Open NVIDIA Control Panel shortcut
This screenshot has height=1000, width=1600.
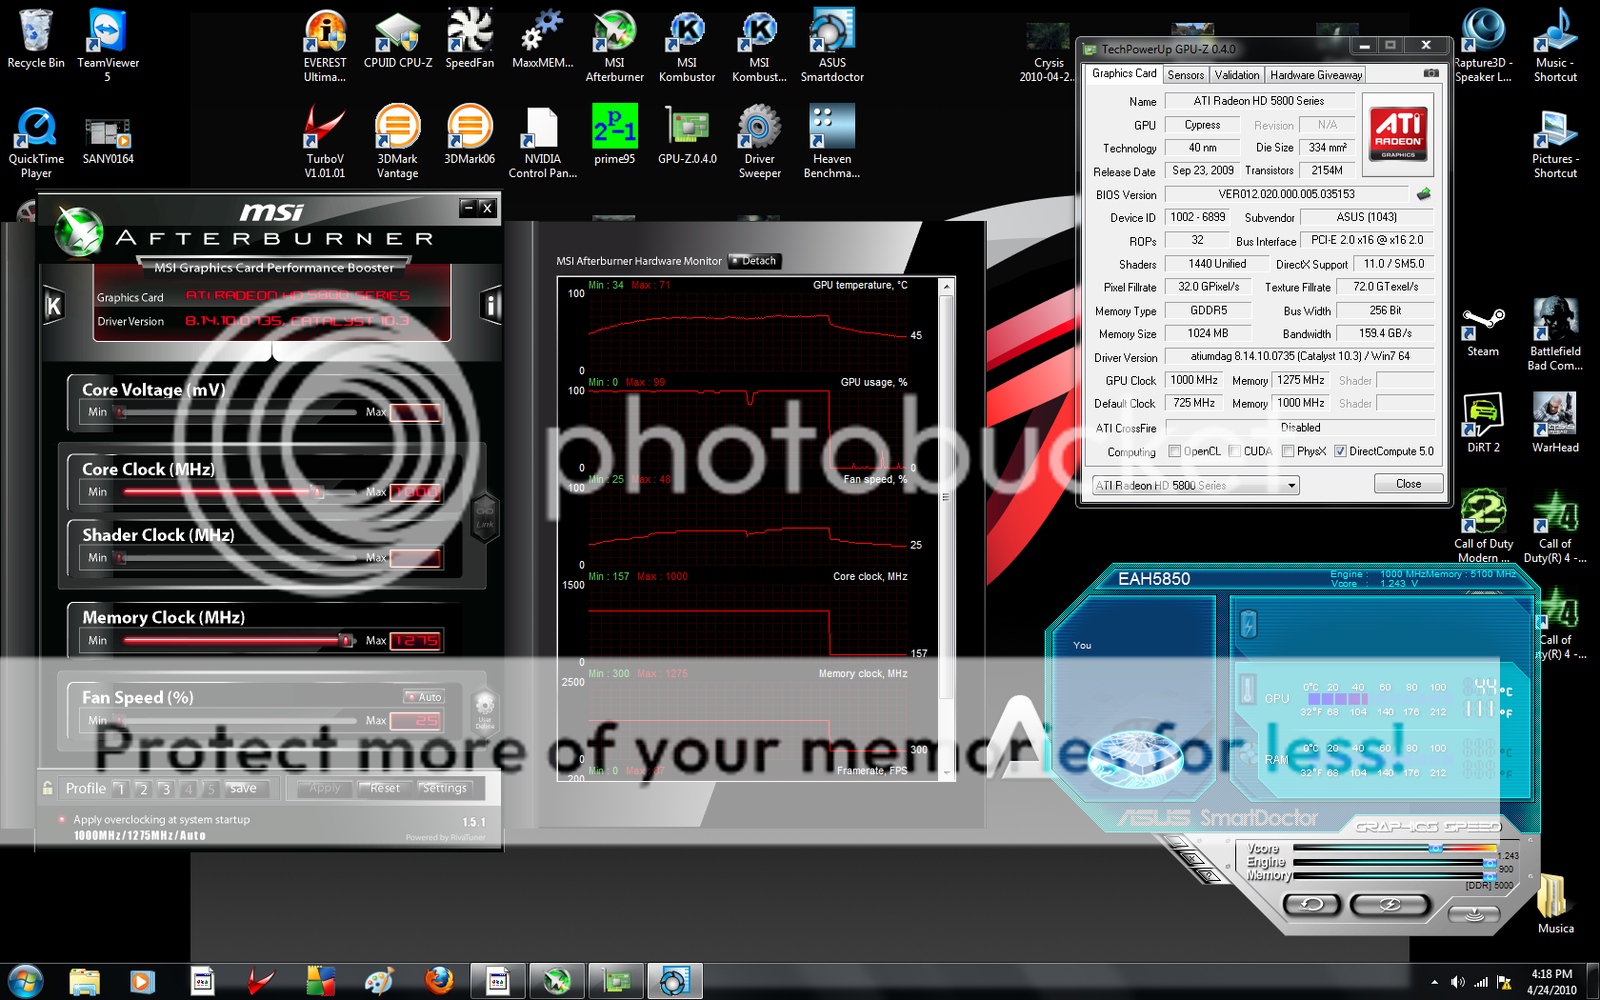click(x=543, y=142)
